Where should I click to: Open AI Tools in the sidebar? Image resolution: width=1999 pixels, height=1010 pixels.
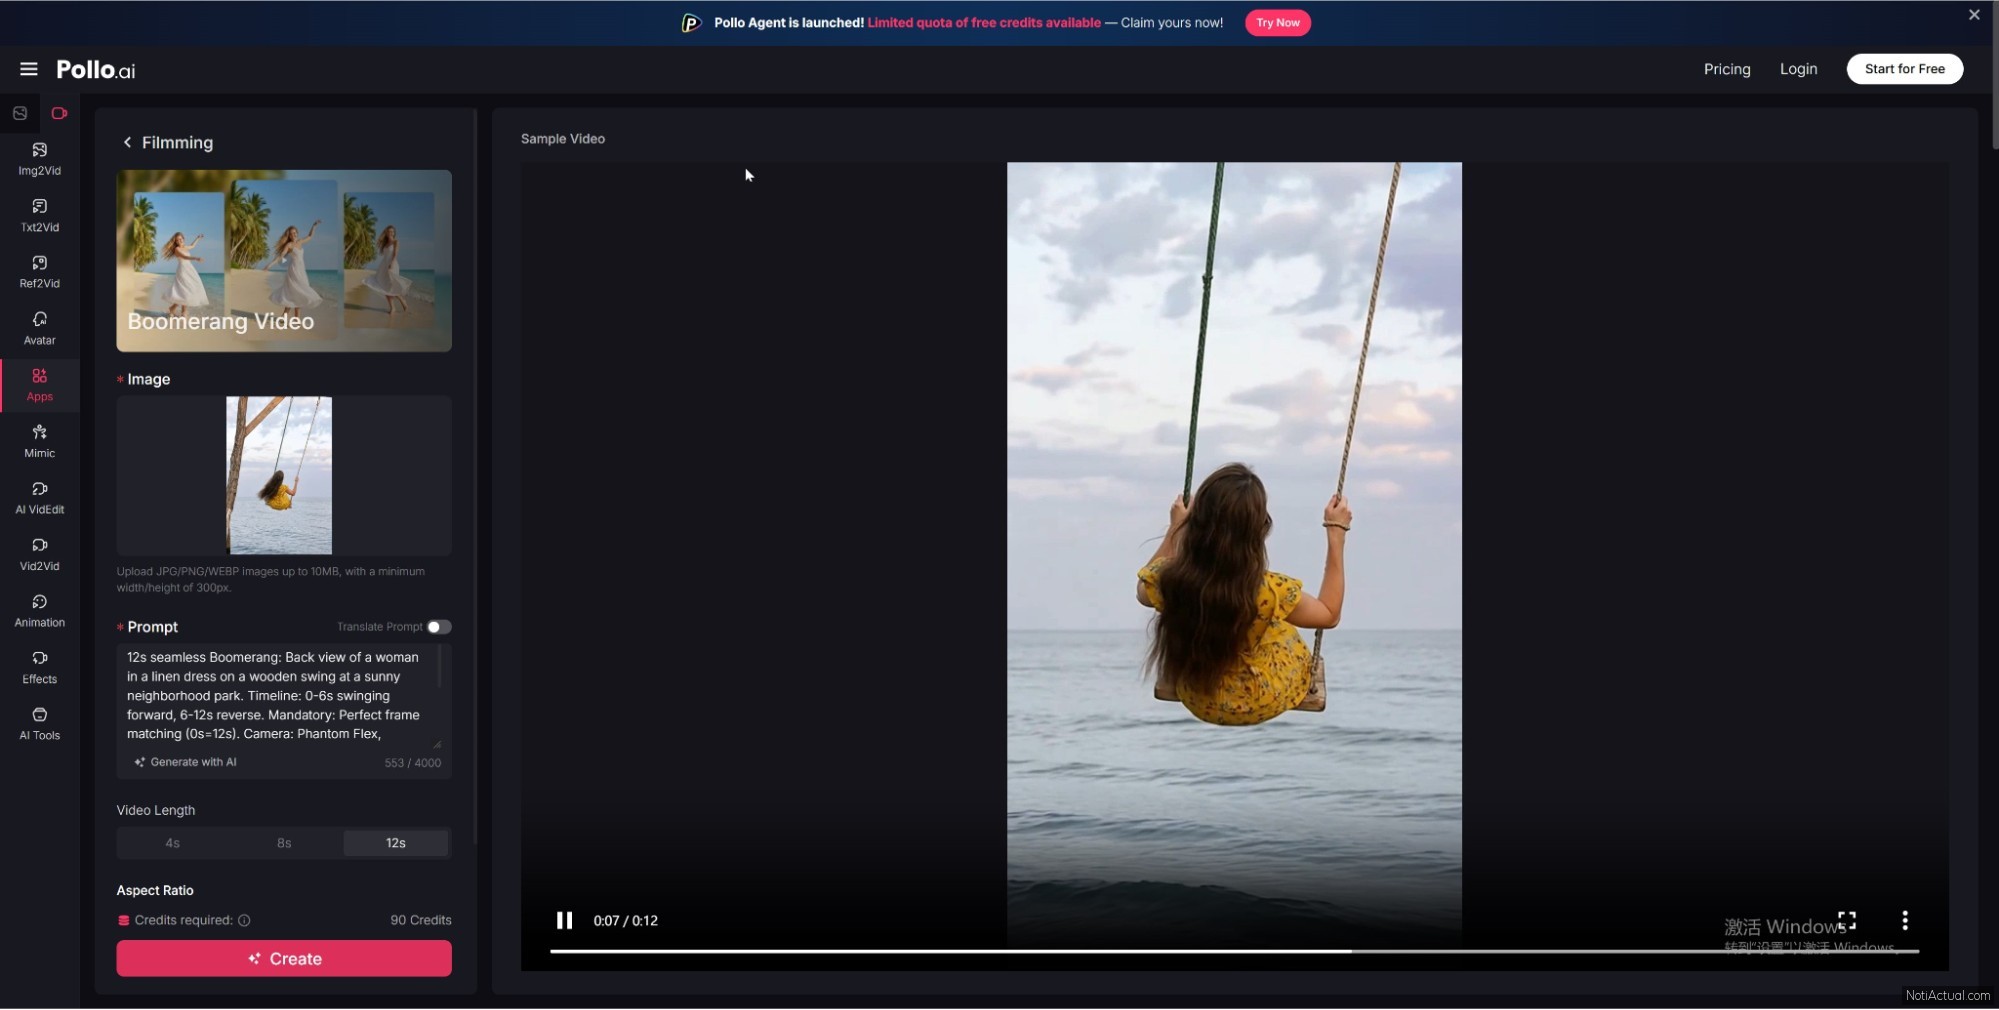39,724
